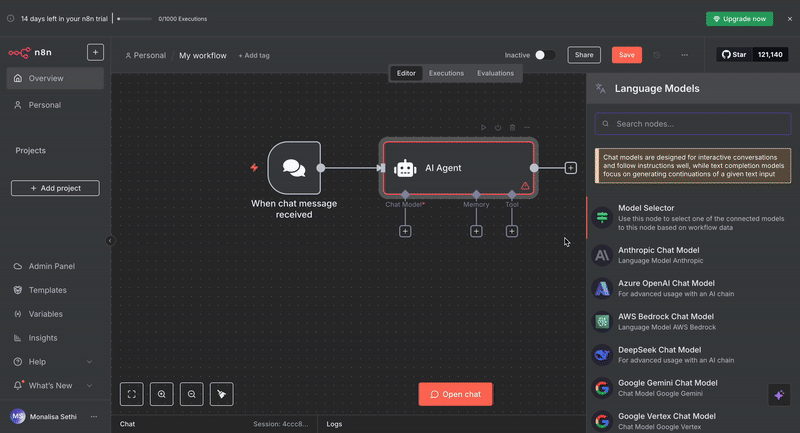Open the more options dots above AI Agent
The image size is (800, 433).
pyautogui.click(x=527, y=128)
